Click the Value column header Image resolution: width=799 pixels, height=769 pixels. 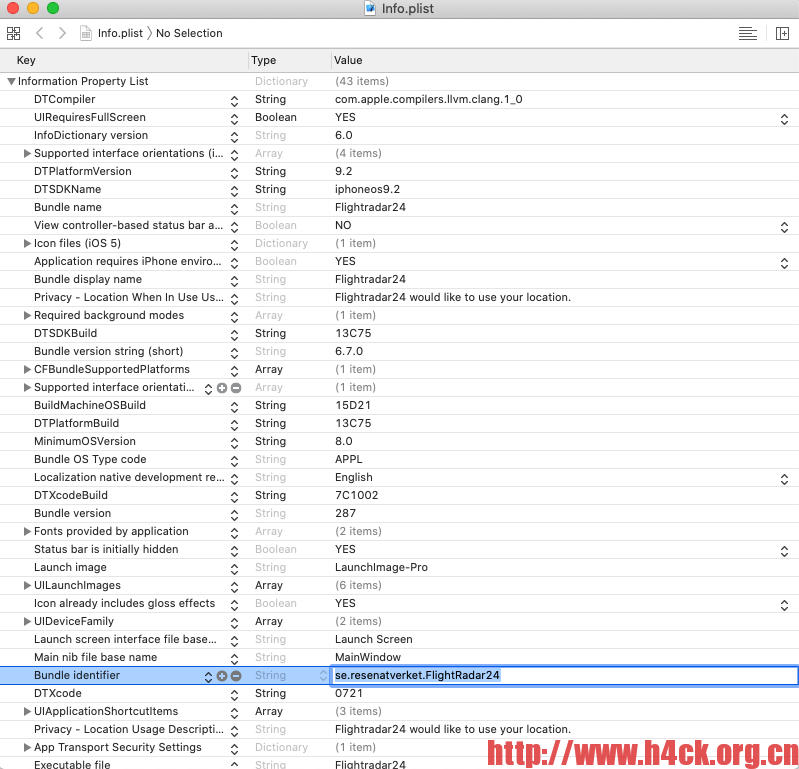[x=348, y=61]
